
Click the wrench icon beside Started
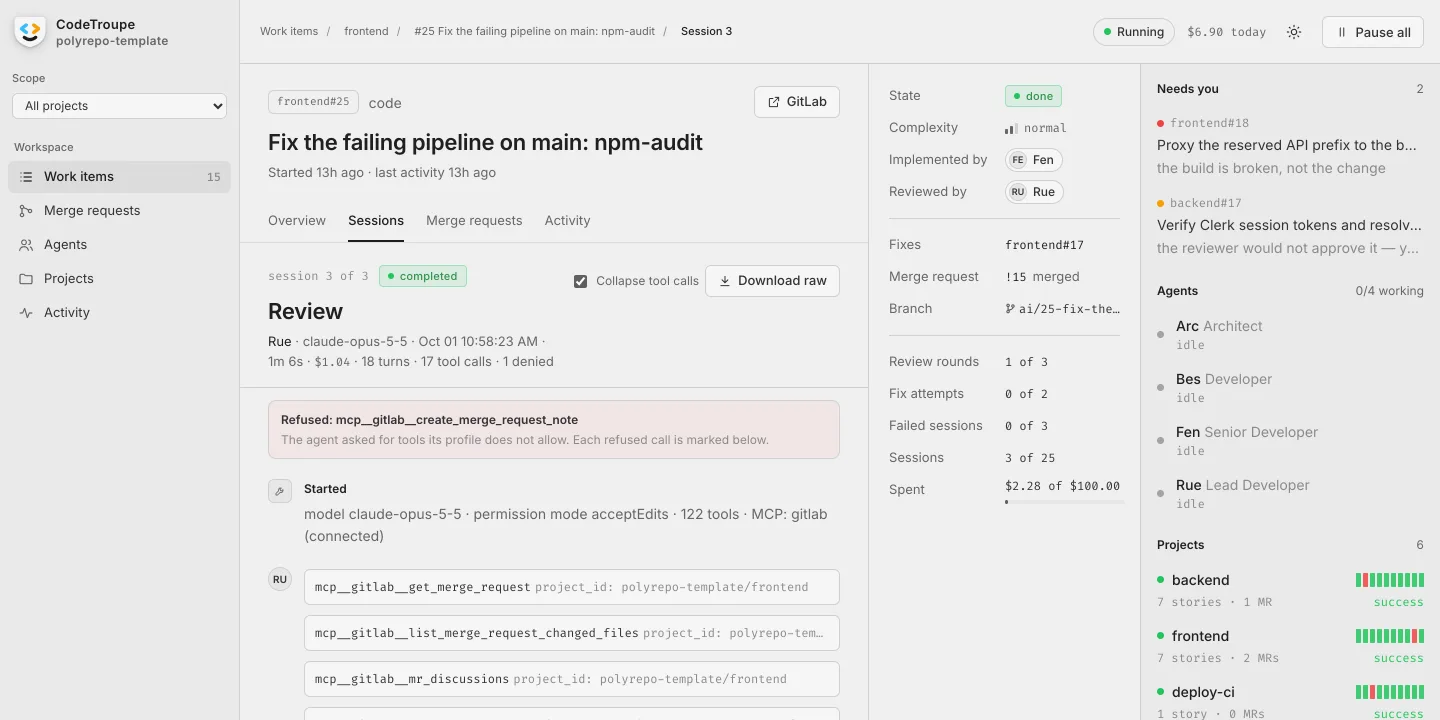click(280, 491)
